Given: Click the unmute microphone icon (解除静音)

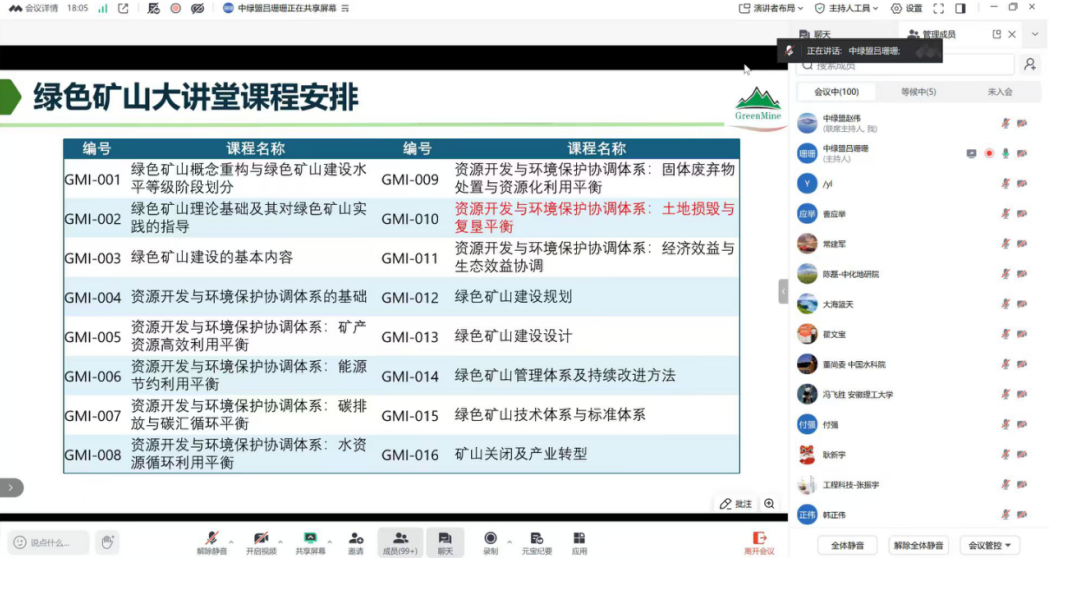Looking at the screenshot, I should click(x=211, y=539).
